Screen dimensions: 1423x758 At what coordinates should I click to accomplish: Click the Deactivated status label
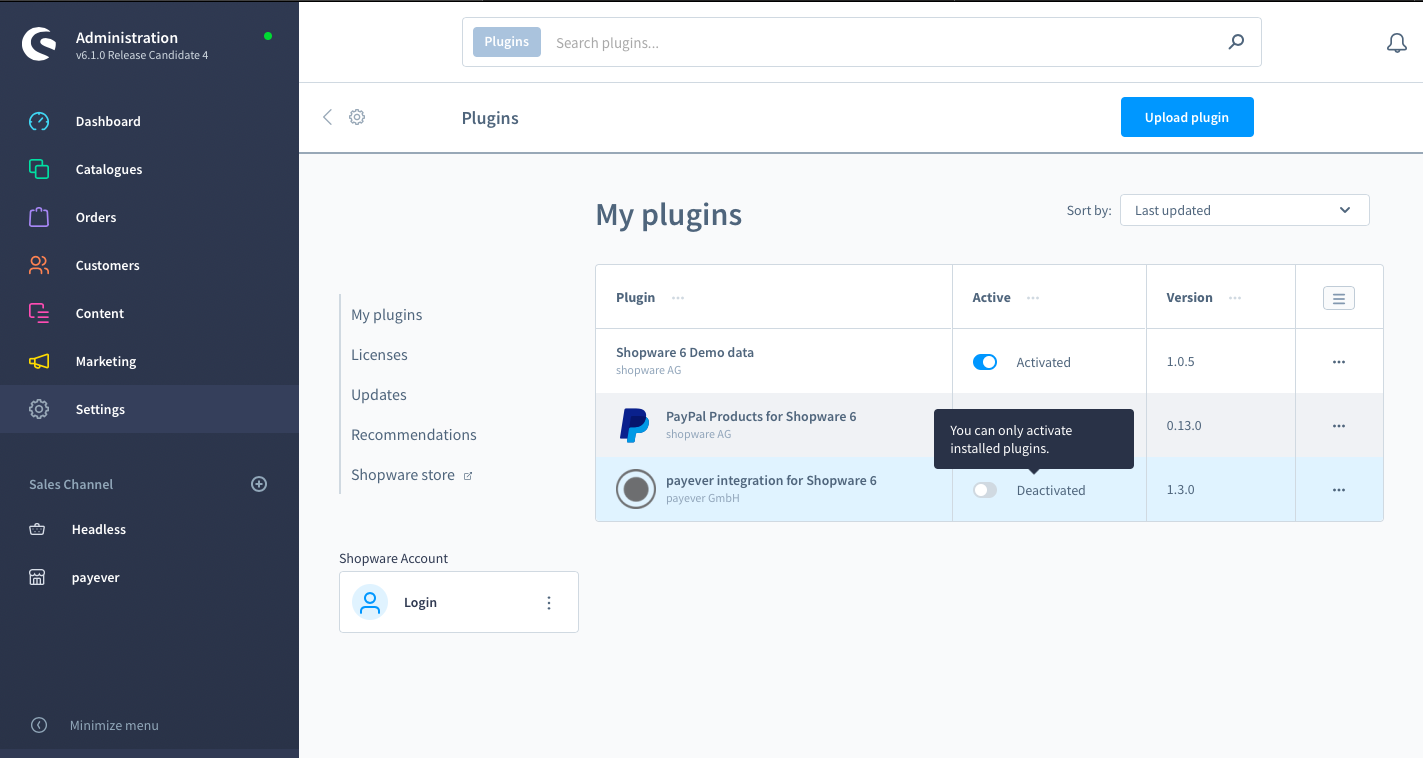click(1051, 490)
